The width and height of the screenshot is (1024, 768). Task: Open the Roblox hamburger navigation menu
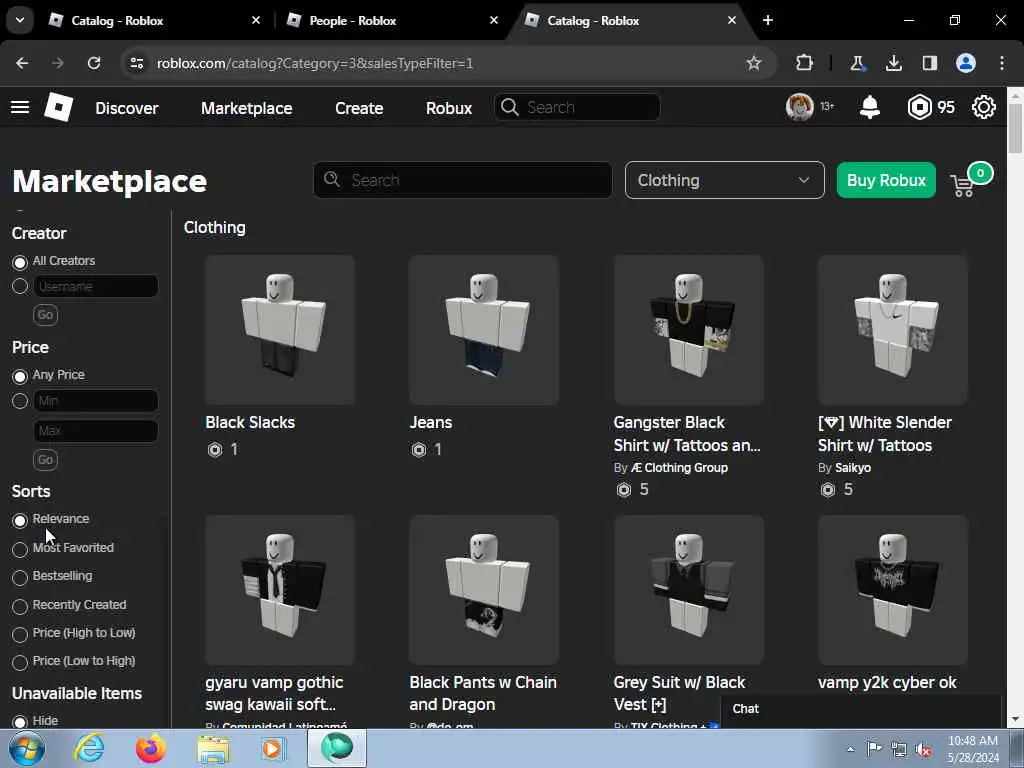(20, 107)
